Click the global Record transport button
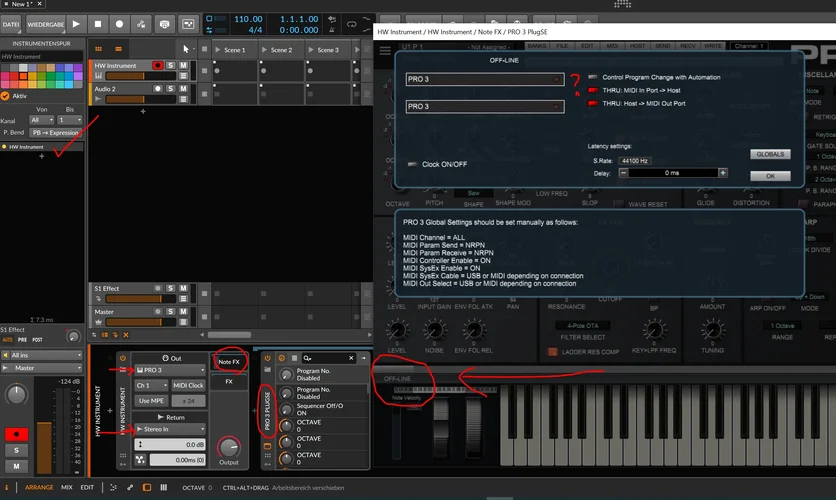The height and width of the screenshot is (500, 836). [x=119, y=24]
